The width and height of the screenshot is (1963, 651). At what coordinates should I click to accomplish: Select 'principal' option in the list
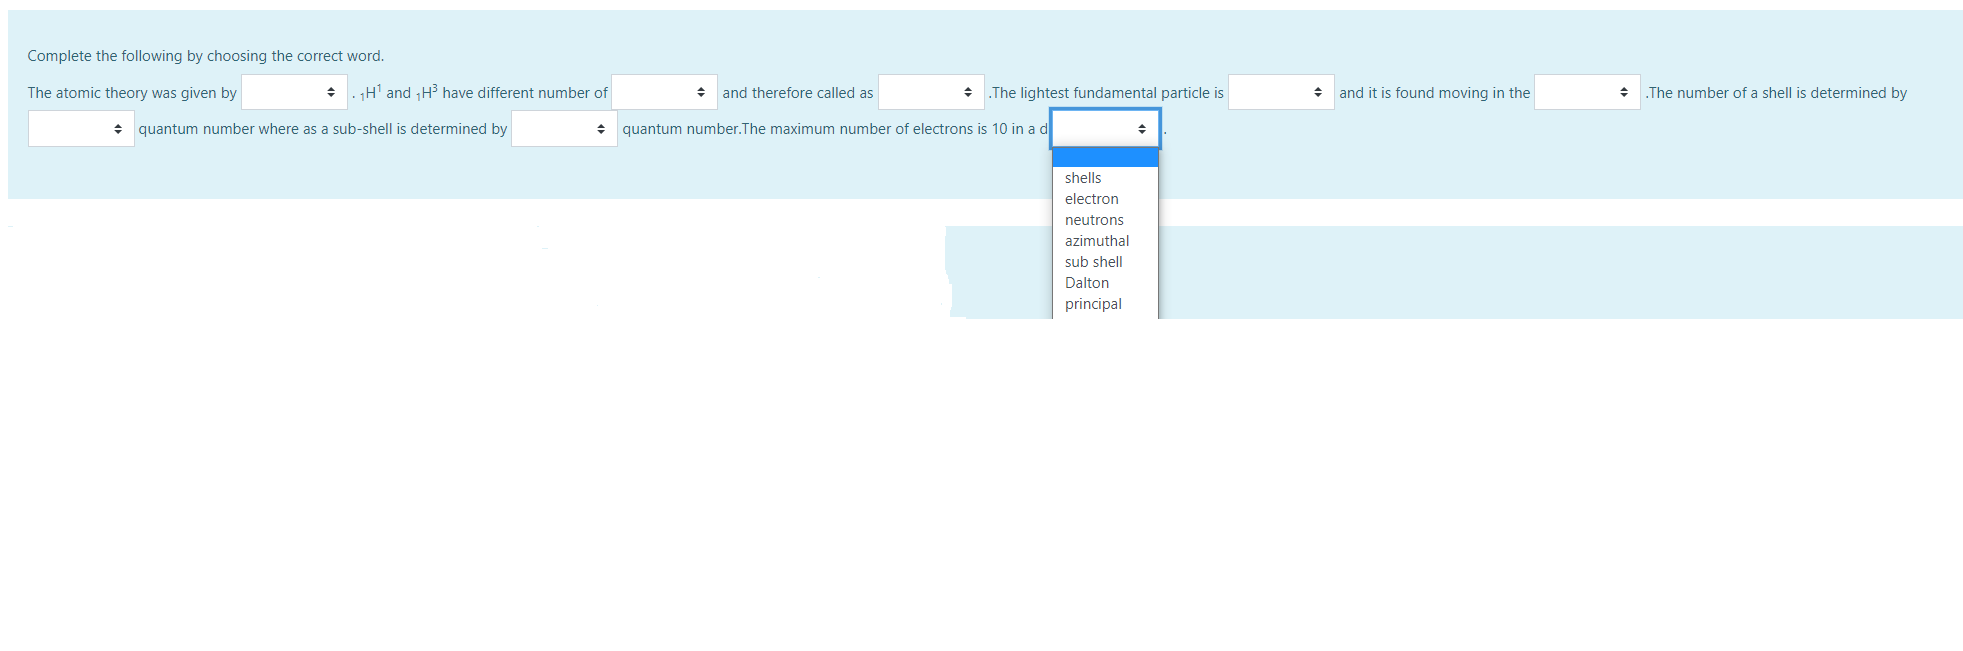[x=1105, y=304]
